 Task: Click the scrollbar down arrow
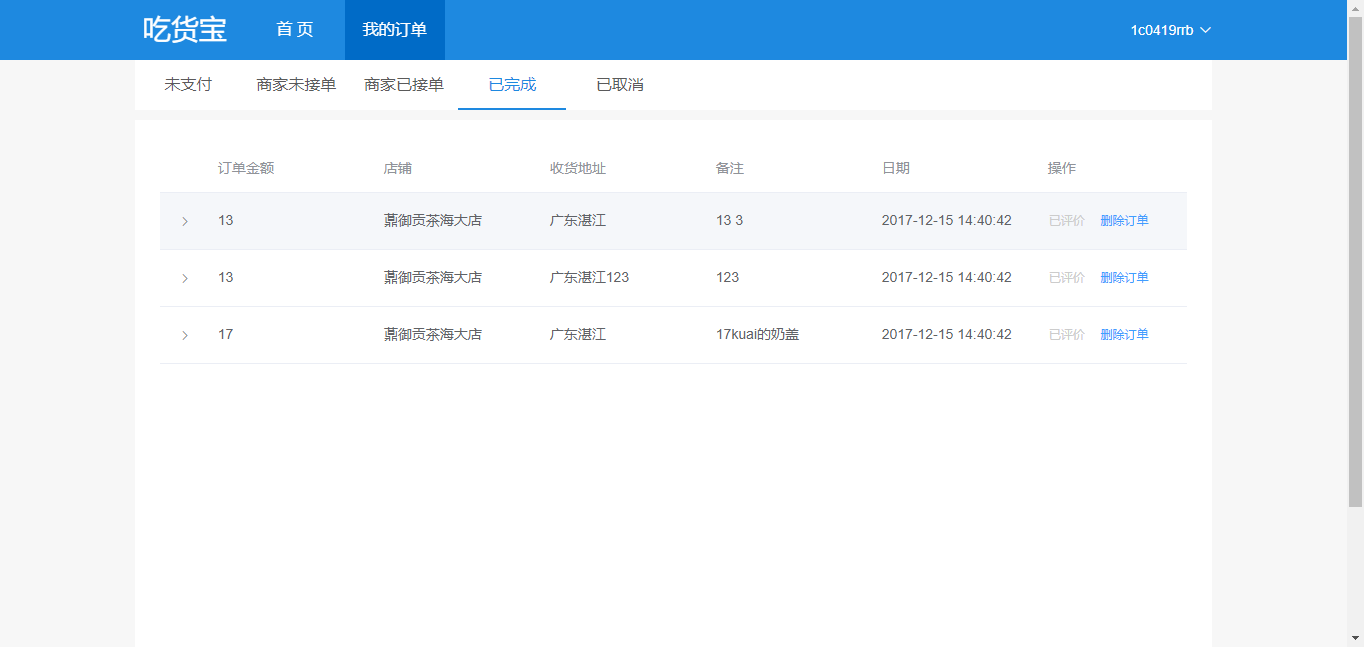pos(1355,638)
